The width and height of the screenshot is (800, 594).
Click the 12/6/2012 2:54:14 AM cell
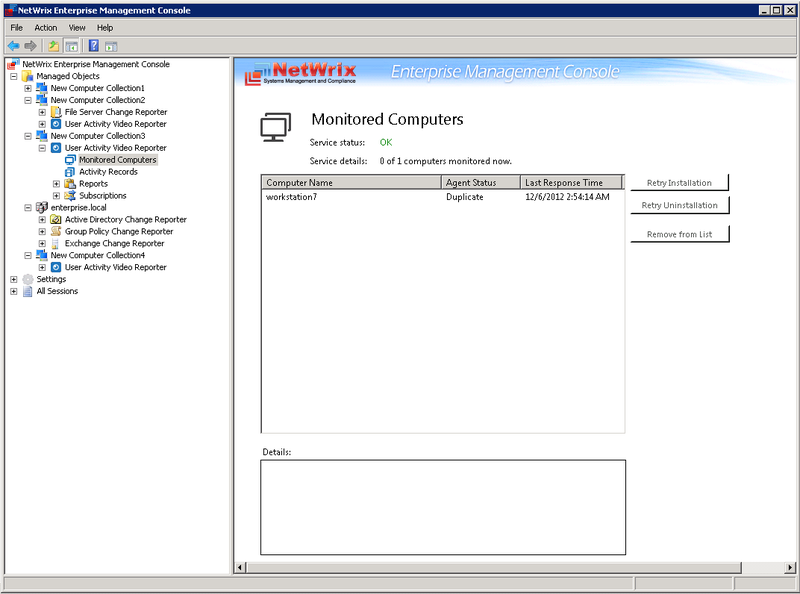tap(567, 197)
